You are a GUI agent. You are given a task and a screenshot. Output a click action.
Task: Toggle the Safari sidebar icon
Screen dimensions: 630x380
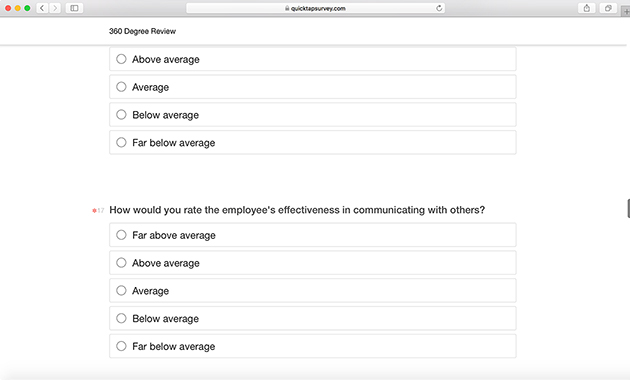pos(74,8)
